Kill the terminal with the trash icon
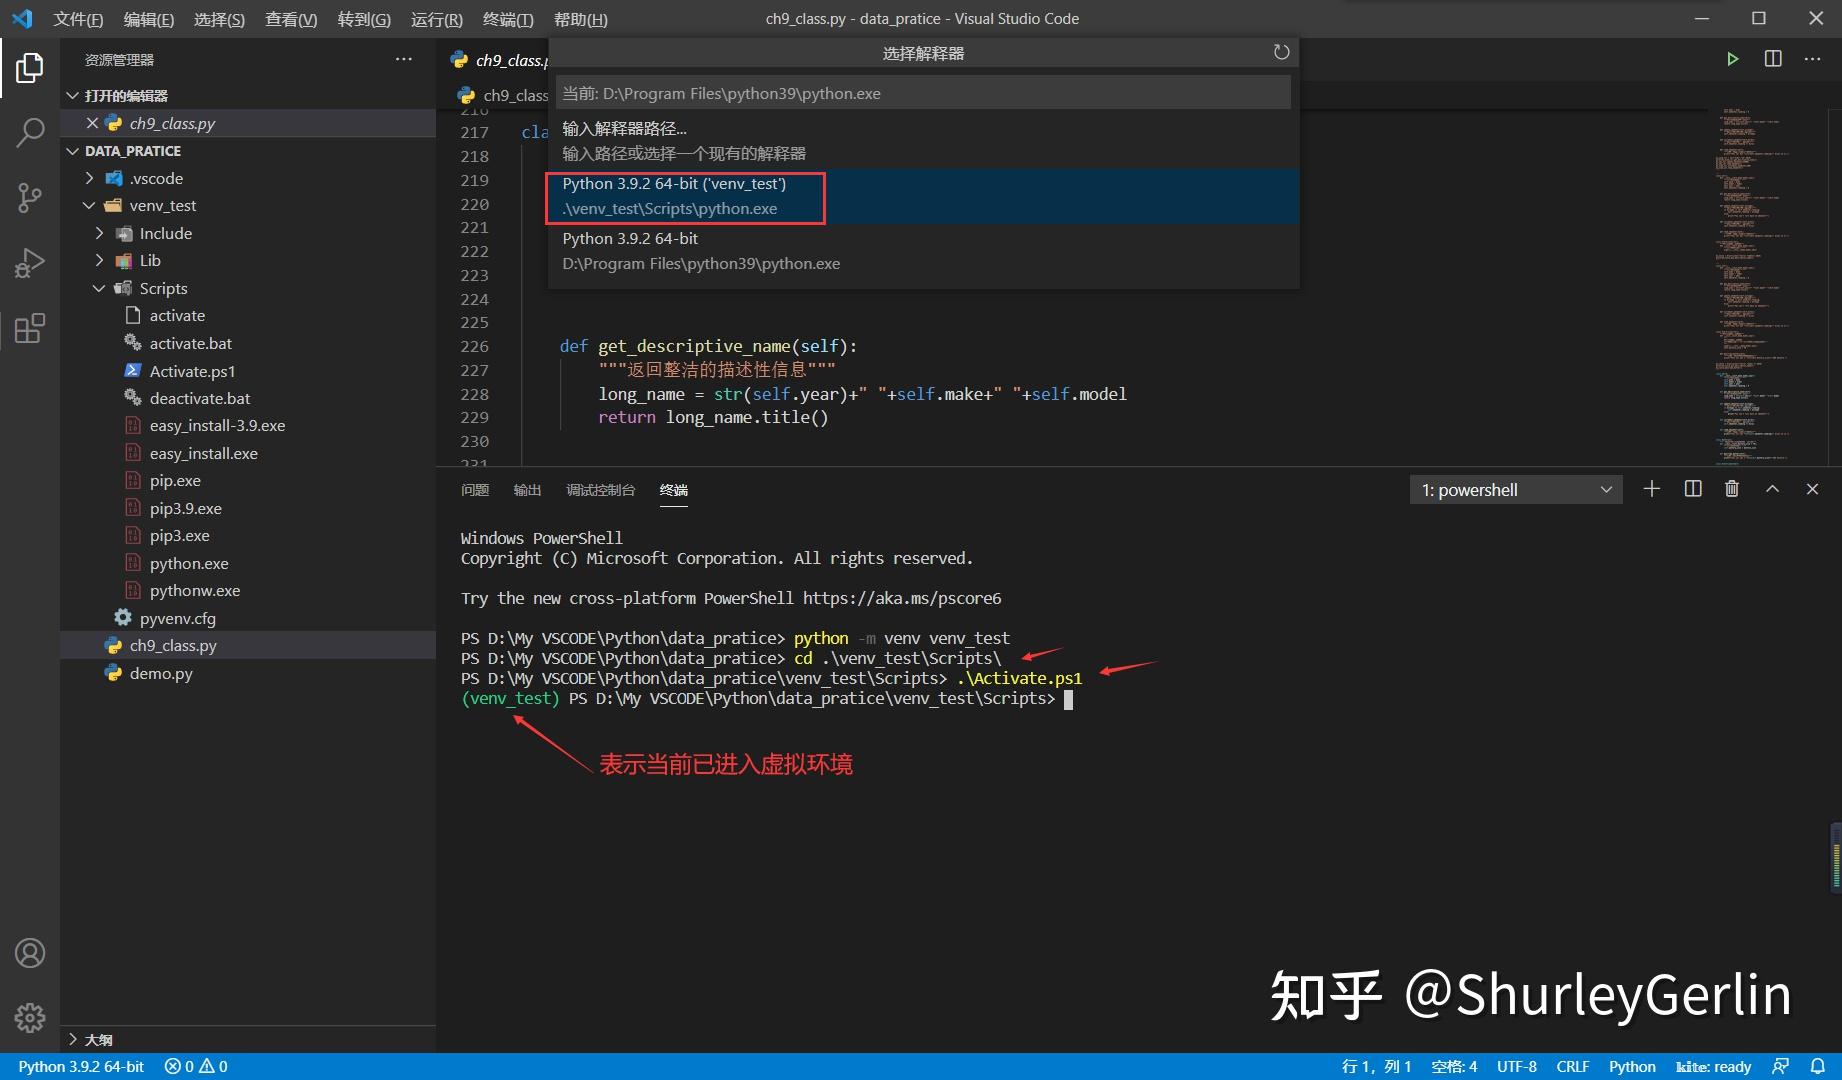1842x1080 pixels. tap(1732, 489)
